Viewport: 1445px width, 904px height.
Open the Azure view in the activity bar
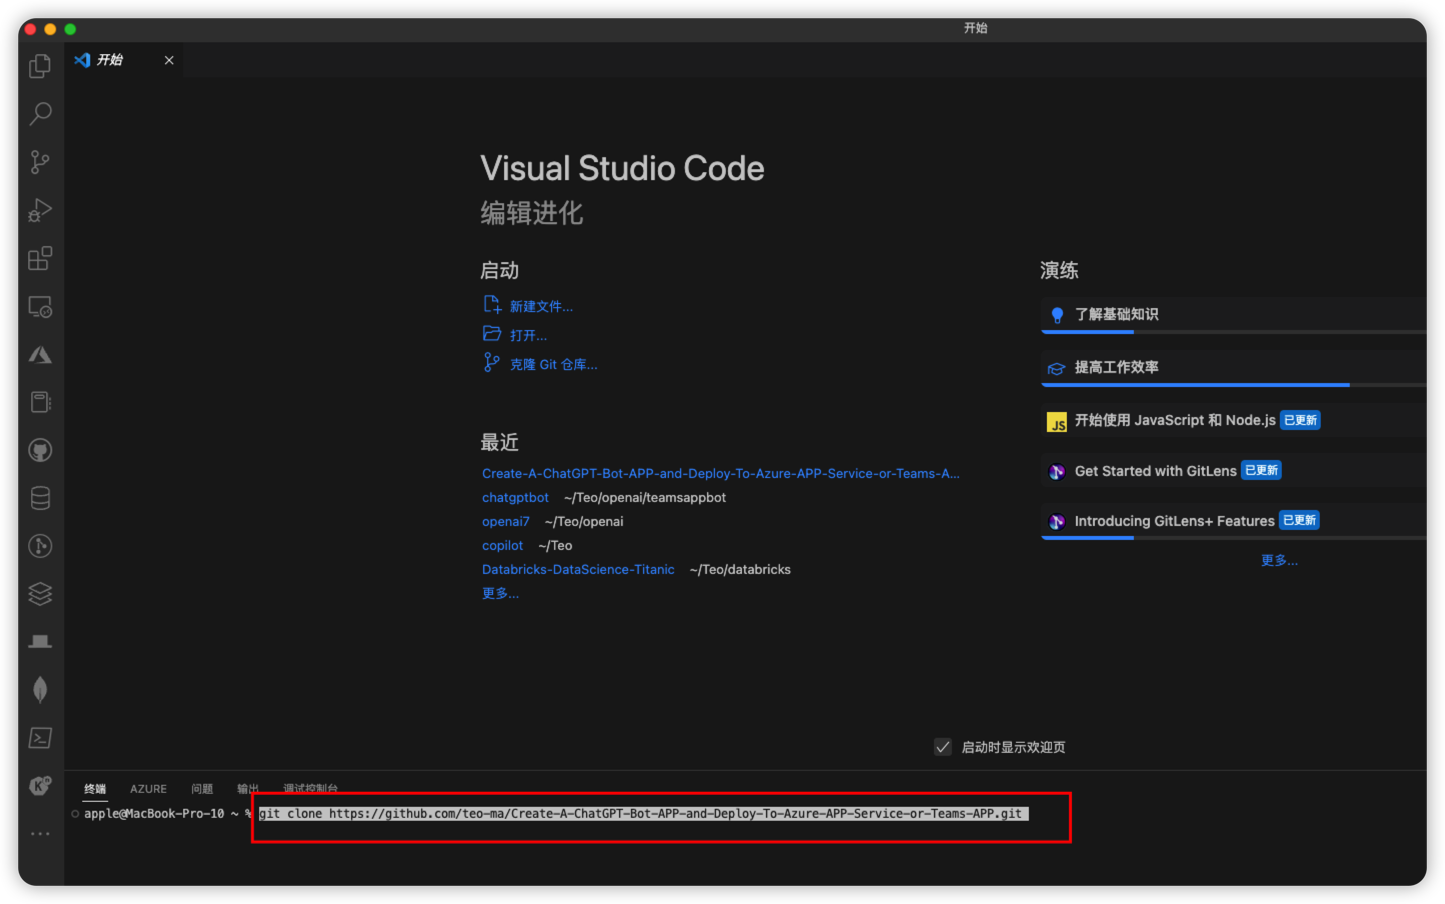pyautogui.click(x=40, y=355)
